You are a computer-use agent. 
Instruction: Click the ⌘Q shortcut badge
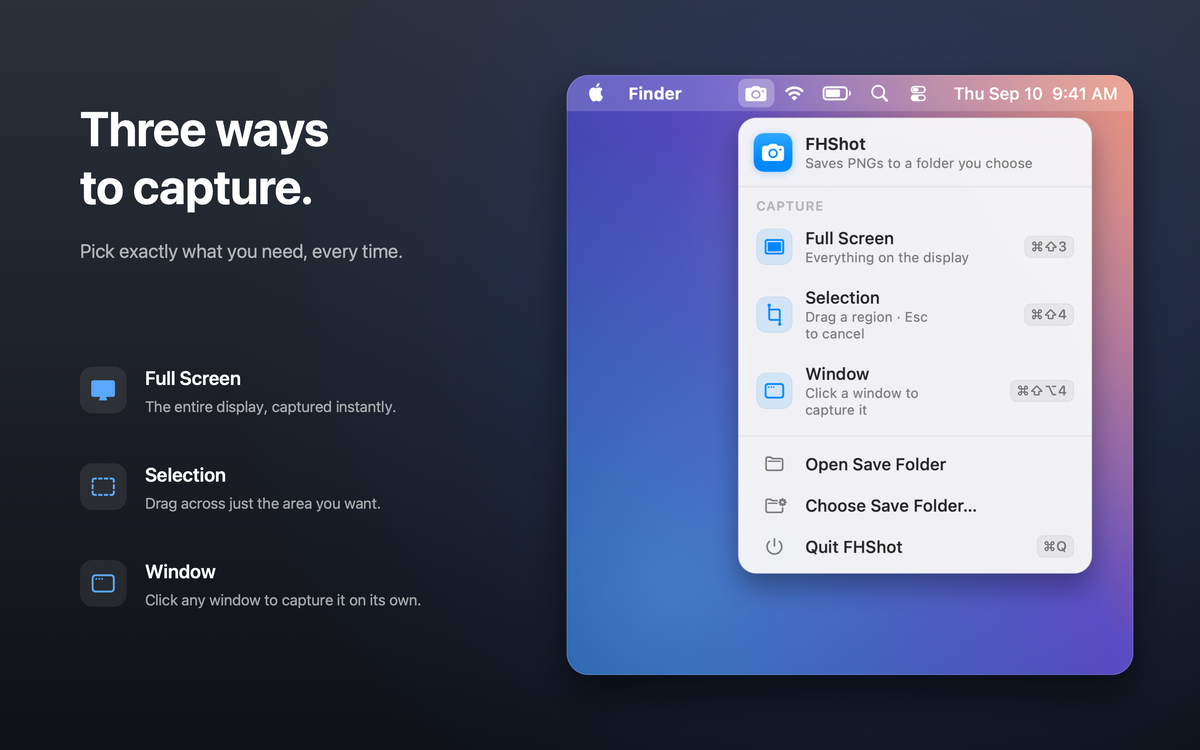click(x=1055, y=547)
